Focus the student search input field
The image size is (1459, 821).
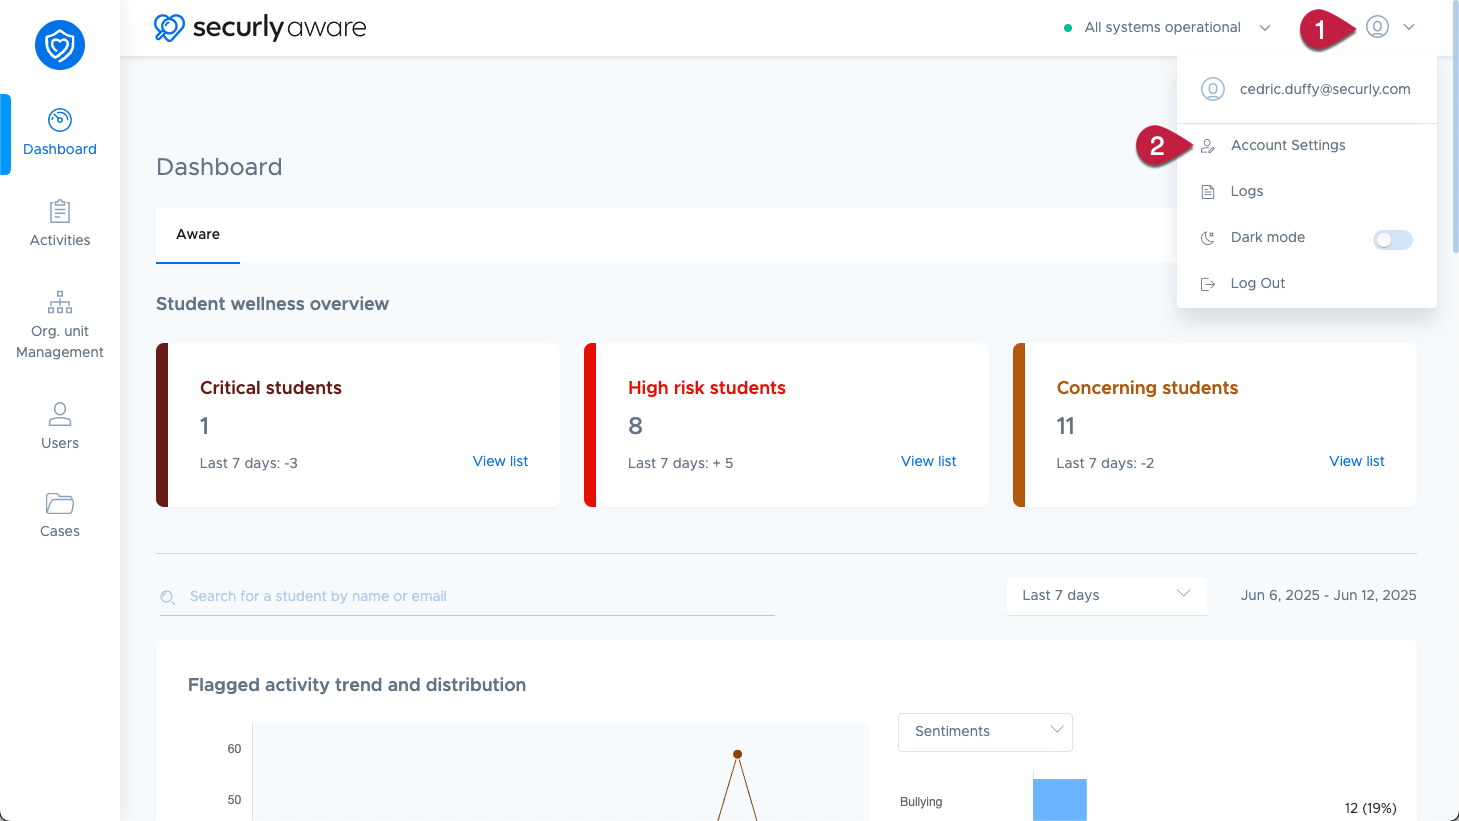(467, 596)
